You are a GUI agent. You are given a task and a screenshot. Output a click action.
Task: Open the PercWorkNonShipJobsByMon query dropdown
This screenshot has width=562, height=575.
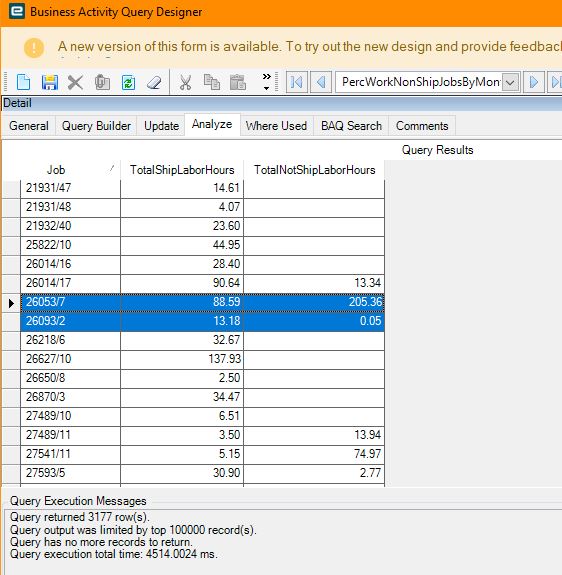click(x=510, y=82)
